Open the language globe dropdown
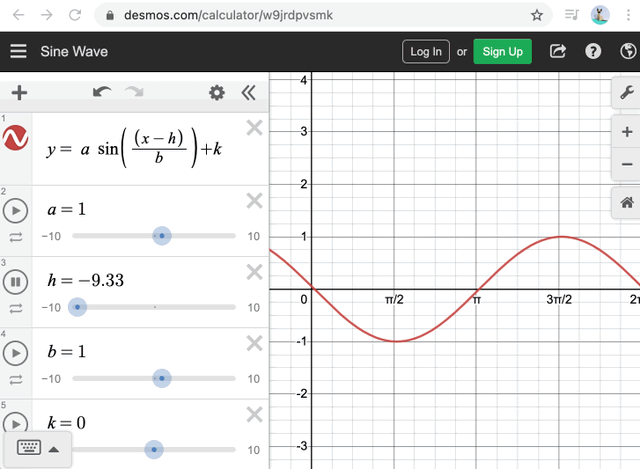The width and height of the screenshot is (640, 469). tap(628, 51)
